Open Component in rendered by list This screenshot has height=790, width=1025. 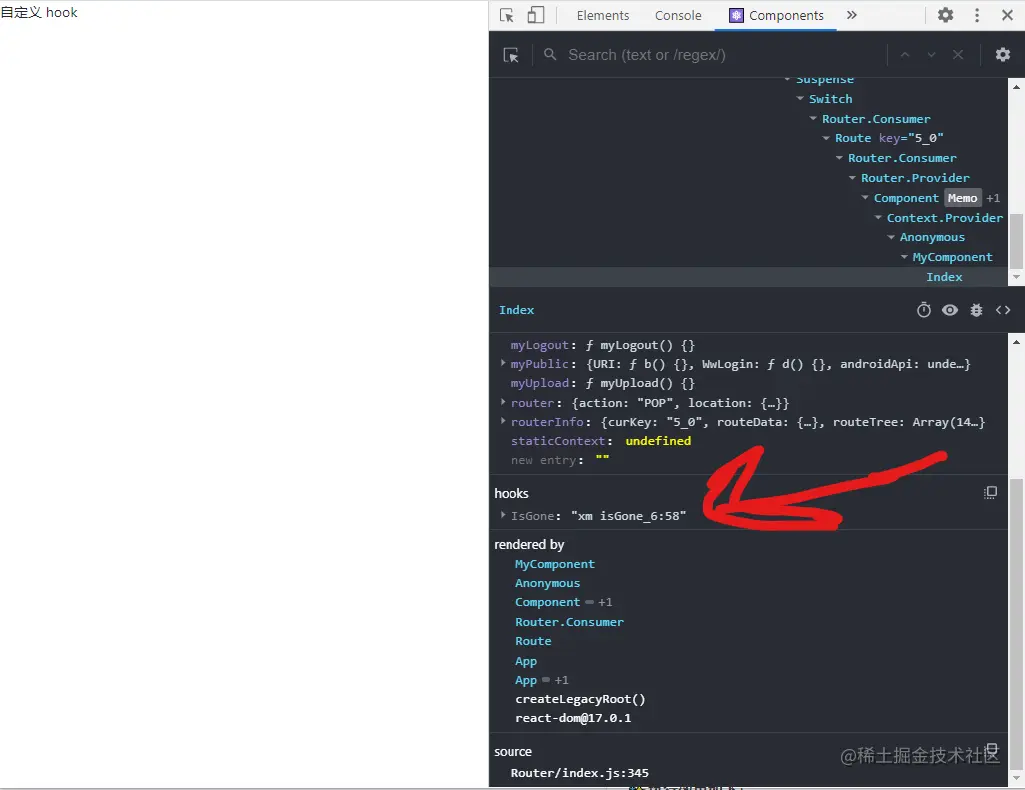point(547,602)
